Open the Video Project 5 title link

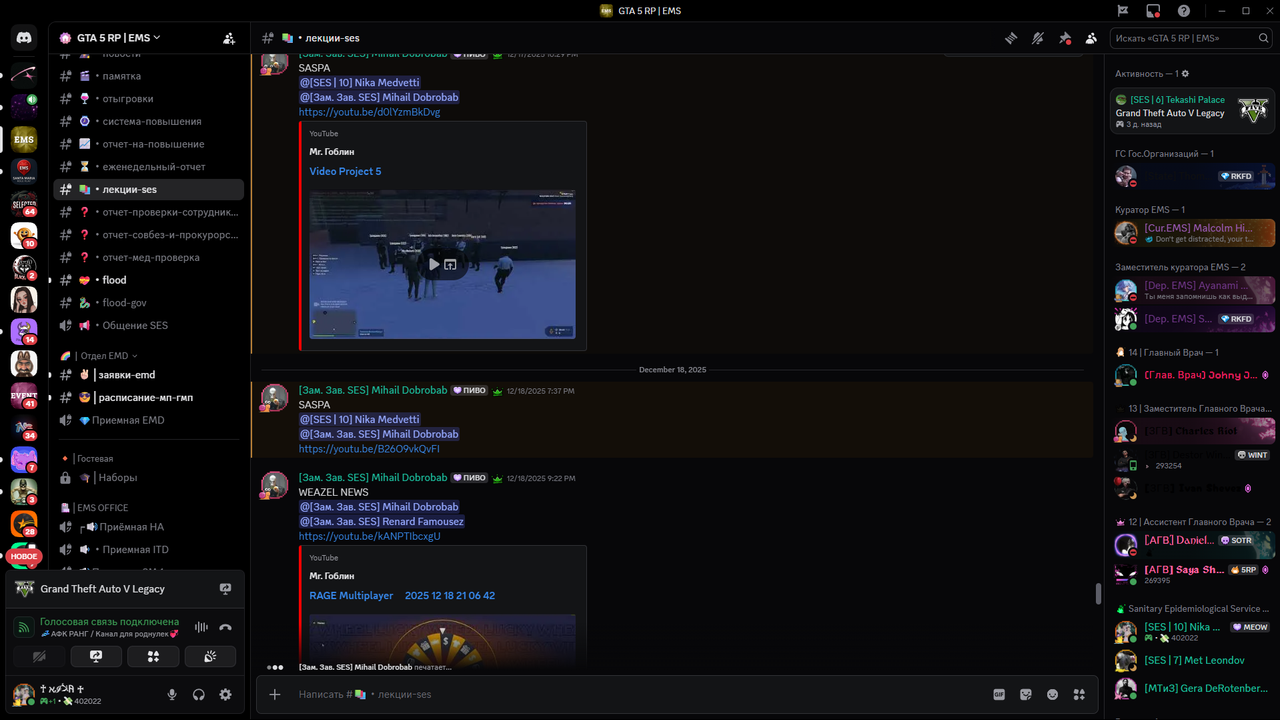pos(345,171)
